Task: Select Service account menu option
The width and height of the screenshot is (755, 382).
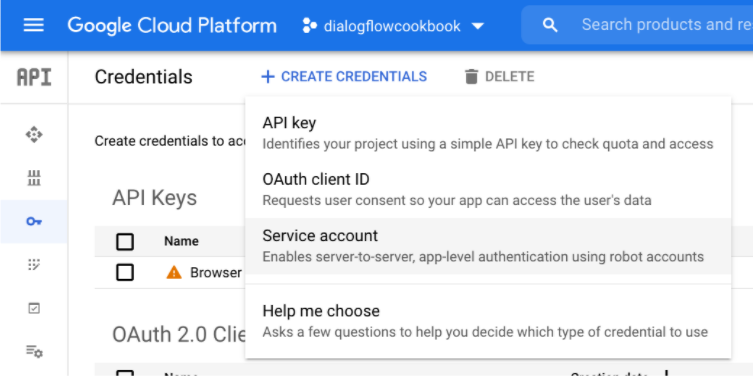Action: coord(488,246)
